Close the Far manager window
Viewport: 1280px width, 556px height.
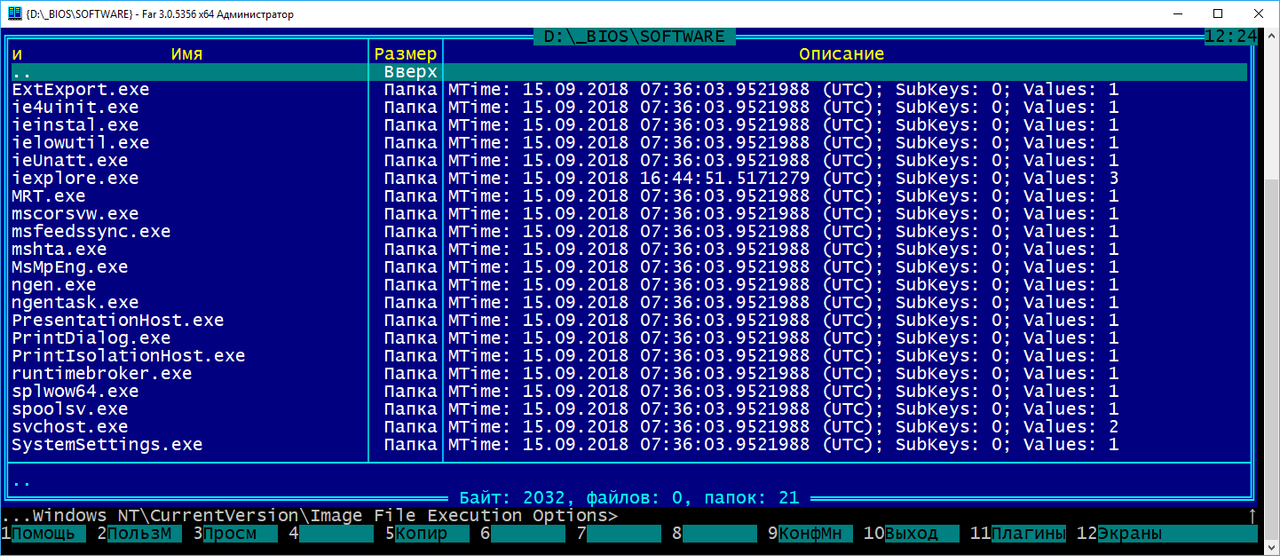[1259, 13]
